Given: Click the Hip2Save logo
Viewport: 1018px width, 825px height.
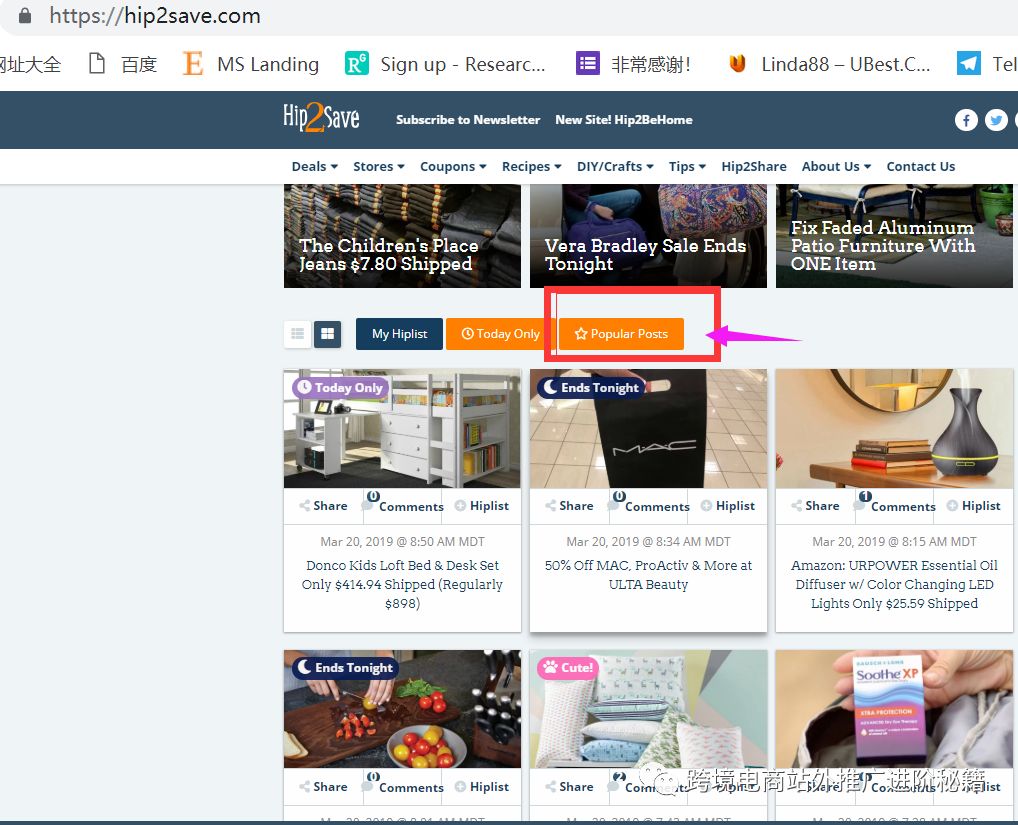Looking at the screenshot, I should (321, 117).
